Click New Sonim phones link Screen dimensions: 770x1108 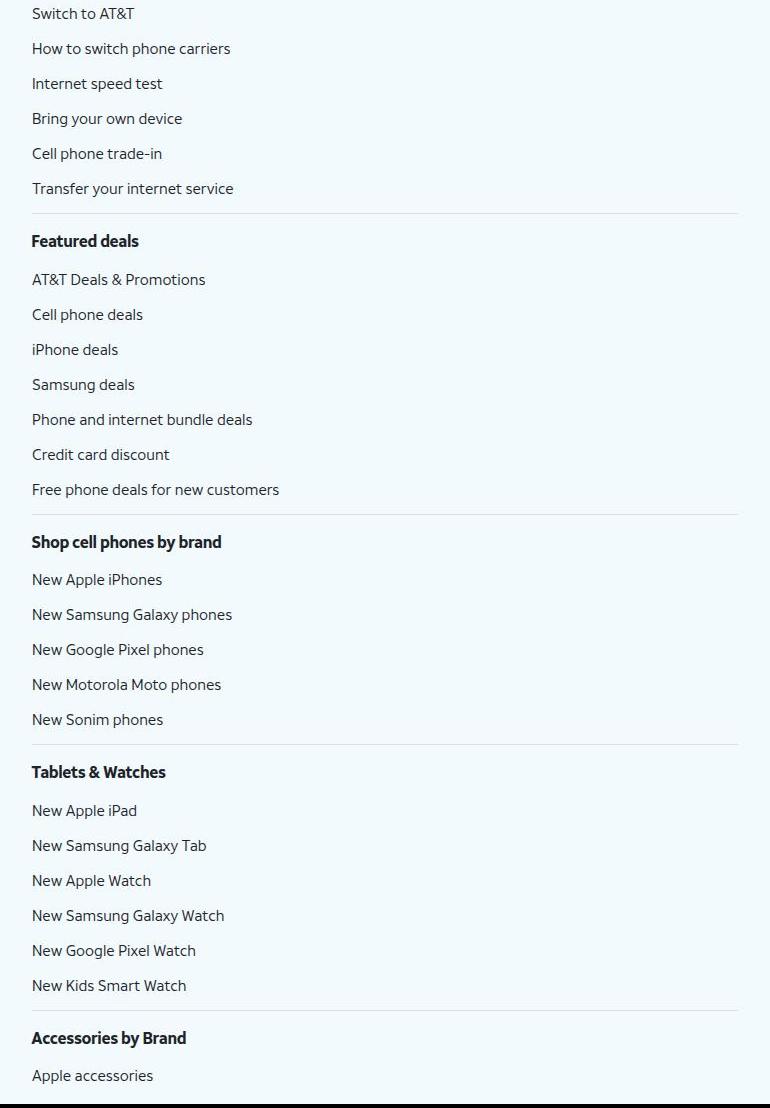click(97, 720)
